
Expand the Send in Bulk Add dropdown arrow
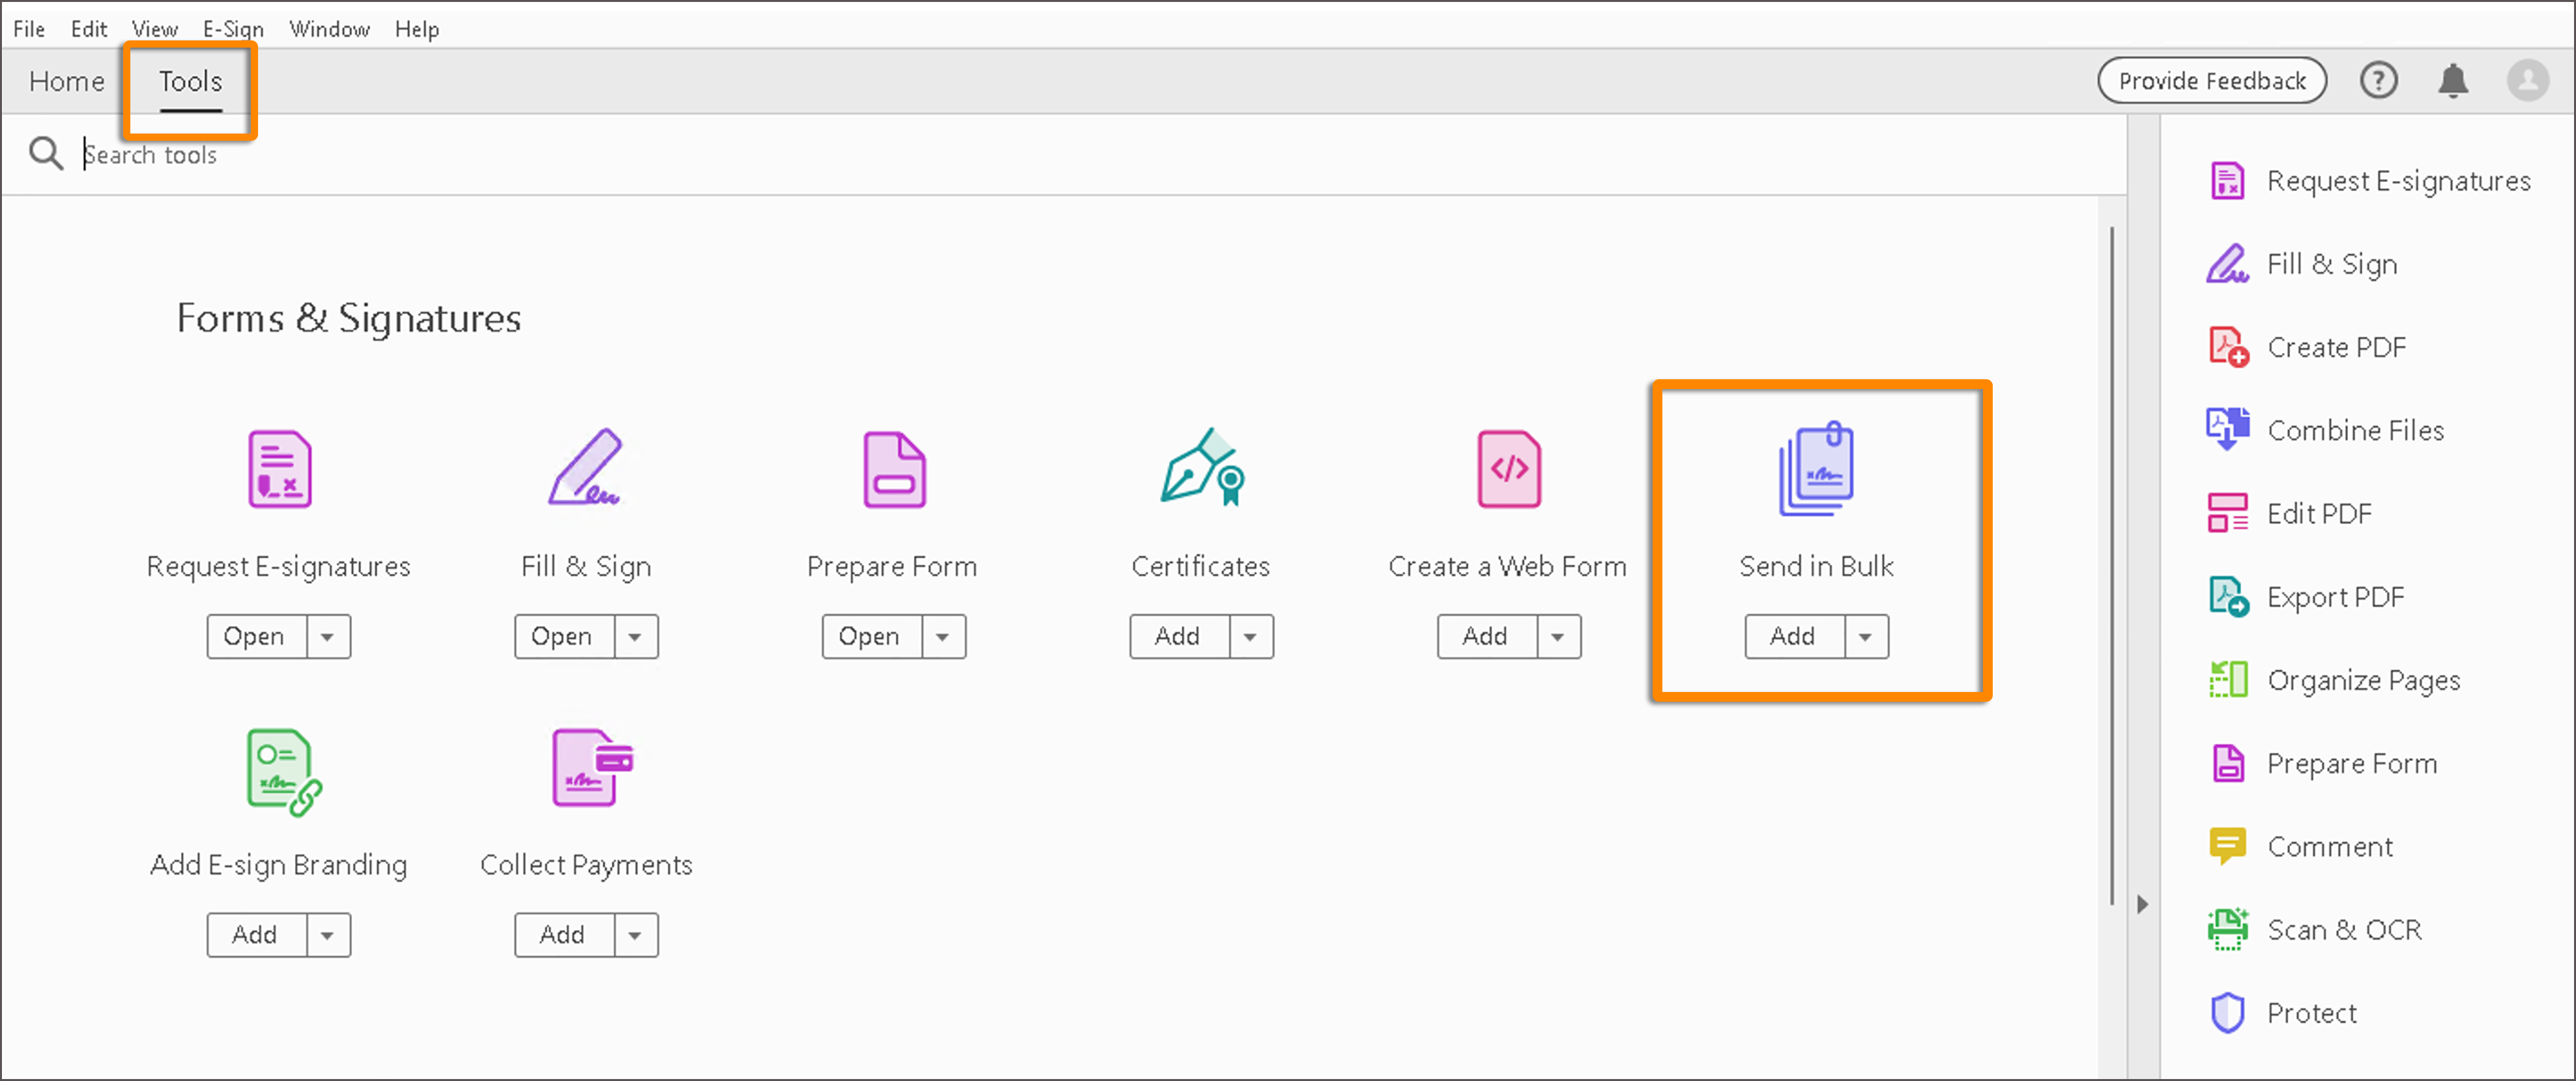coord(1866,636)
